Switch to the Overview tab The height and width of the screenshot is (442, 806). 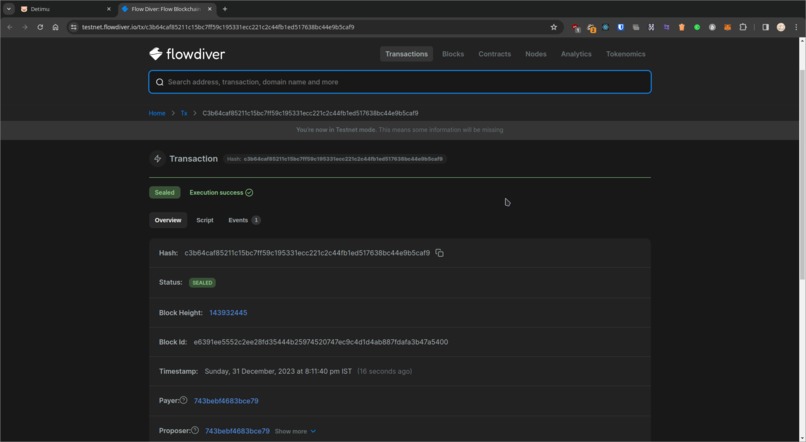[168, 220]
